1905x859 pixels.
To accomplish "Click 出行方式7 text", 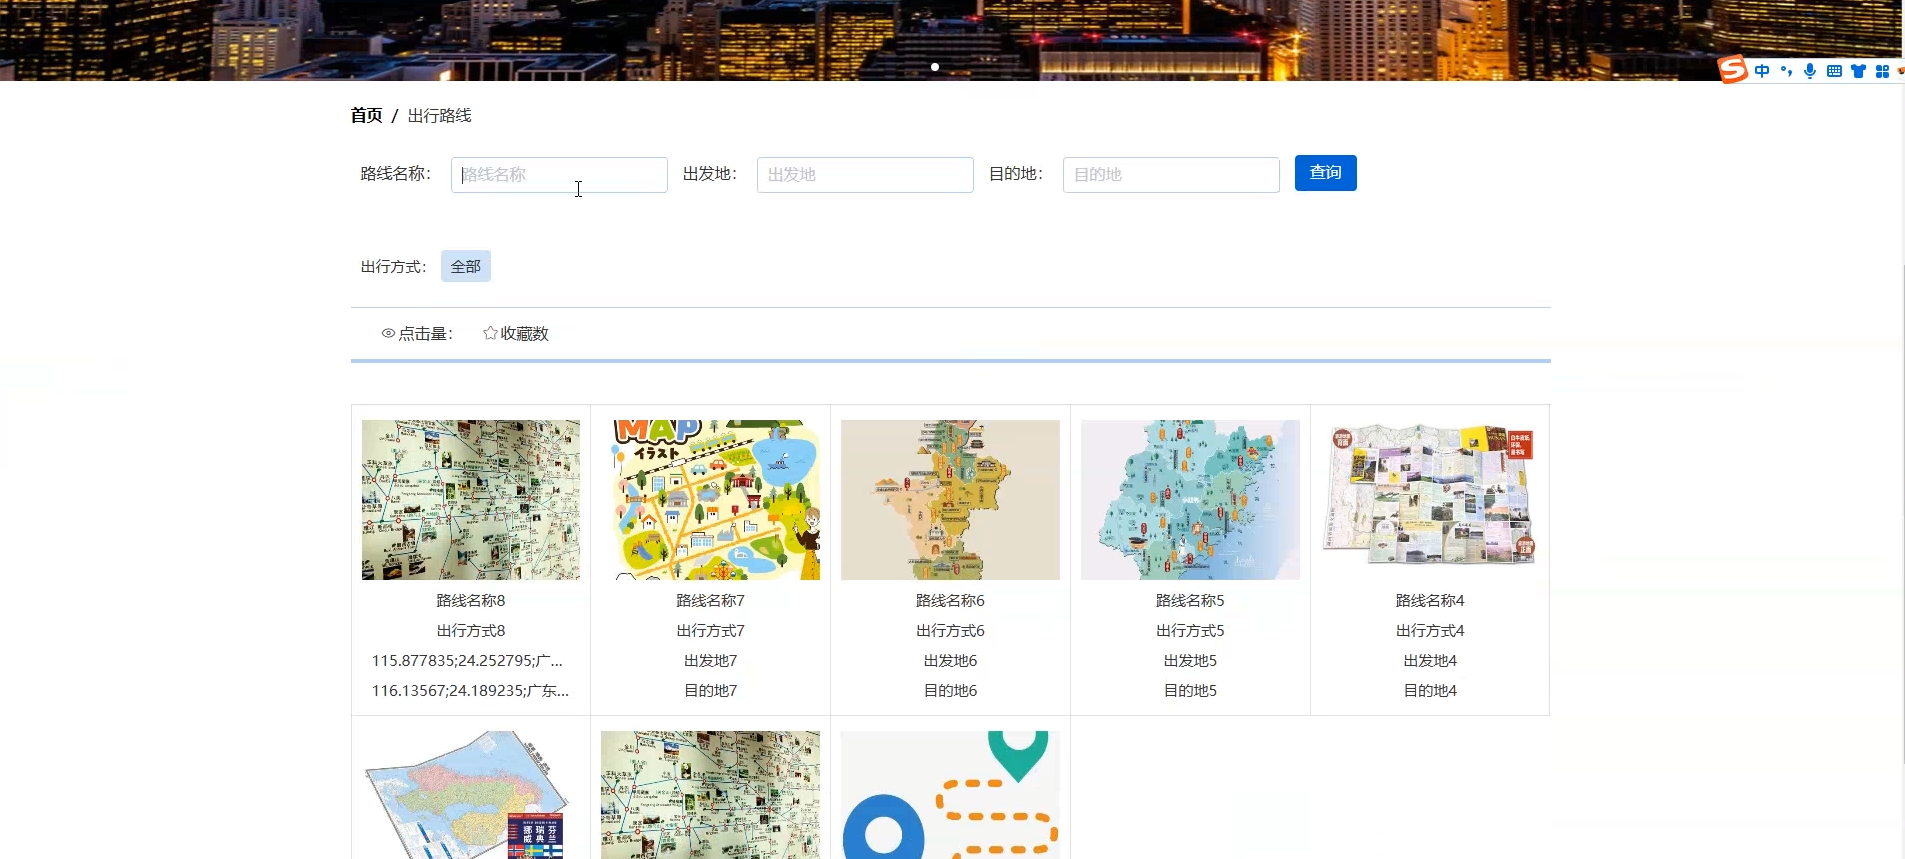I will pos(710,631).
